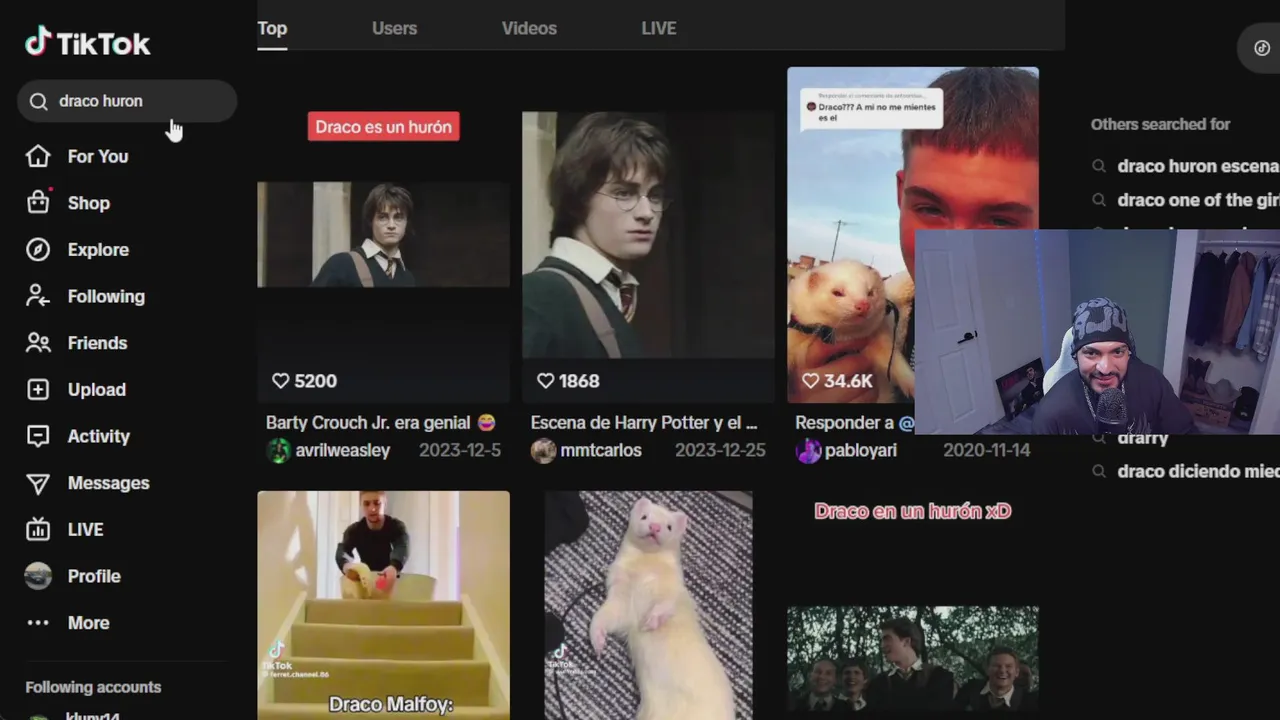Switch to the Top tab
Viewport: 1280px width, 720px height.
coord(272,28)
